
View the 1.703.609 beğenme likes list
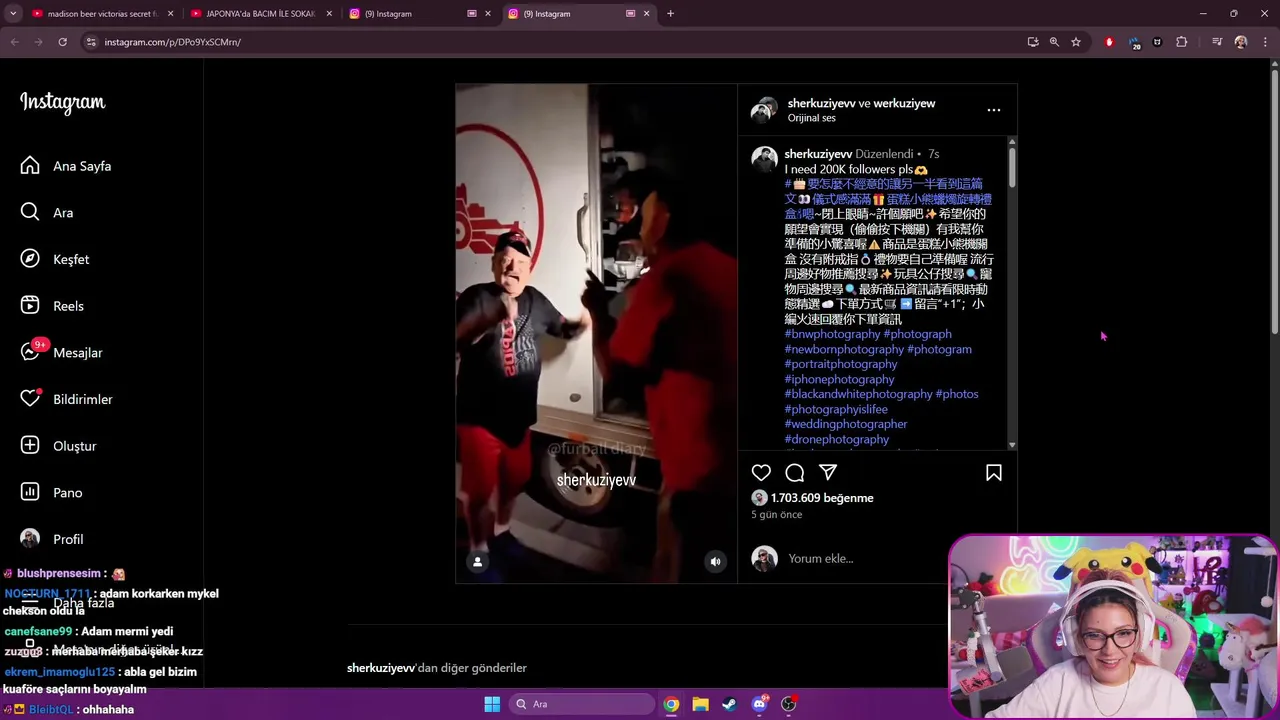point(822,498)
